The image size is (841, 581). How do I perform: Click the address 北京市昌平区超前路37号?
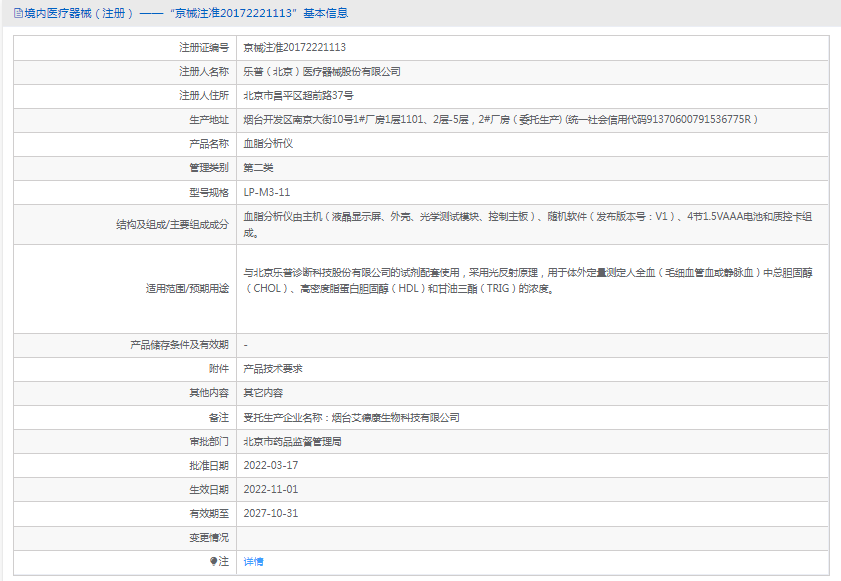pos(298,95)
